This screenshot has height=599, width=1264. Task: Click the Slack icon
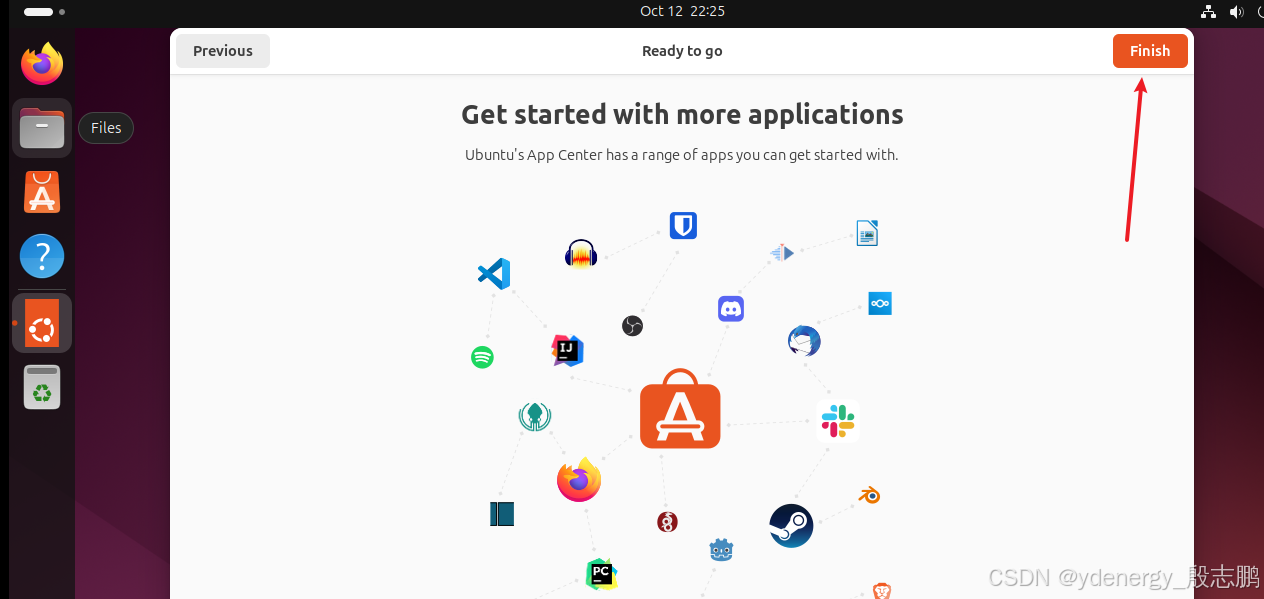click(x=838, y=421)
